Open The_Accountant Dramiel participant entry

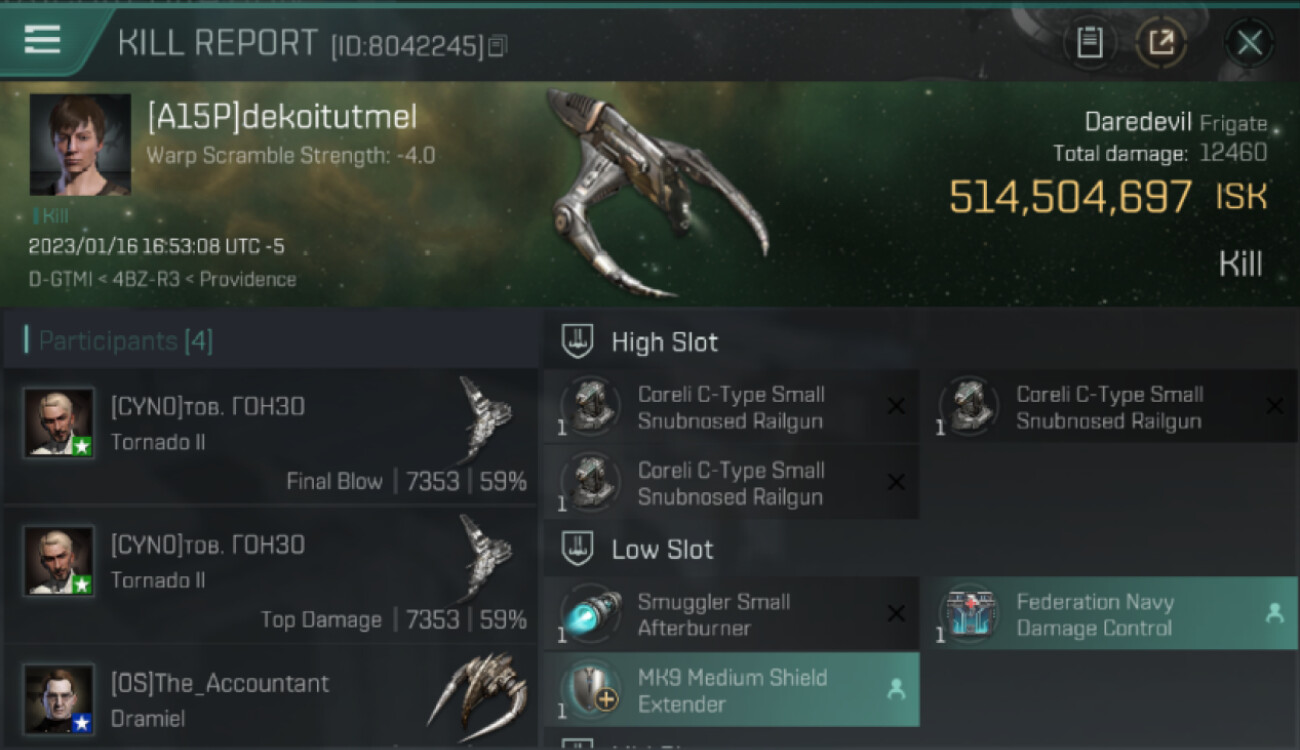[271, 699]
